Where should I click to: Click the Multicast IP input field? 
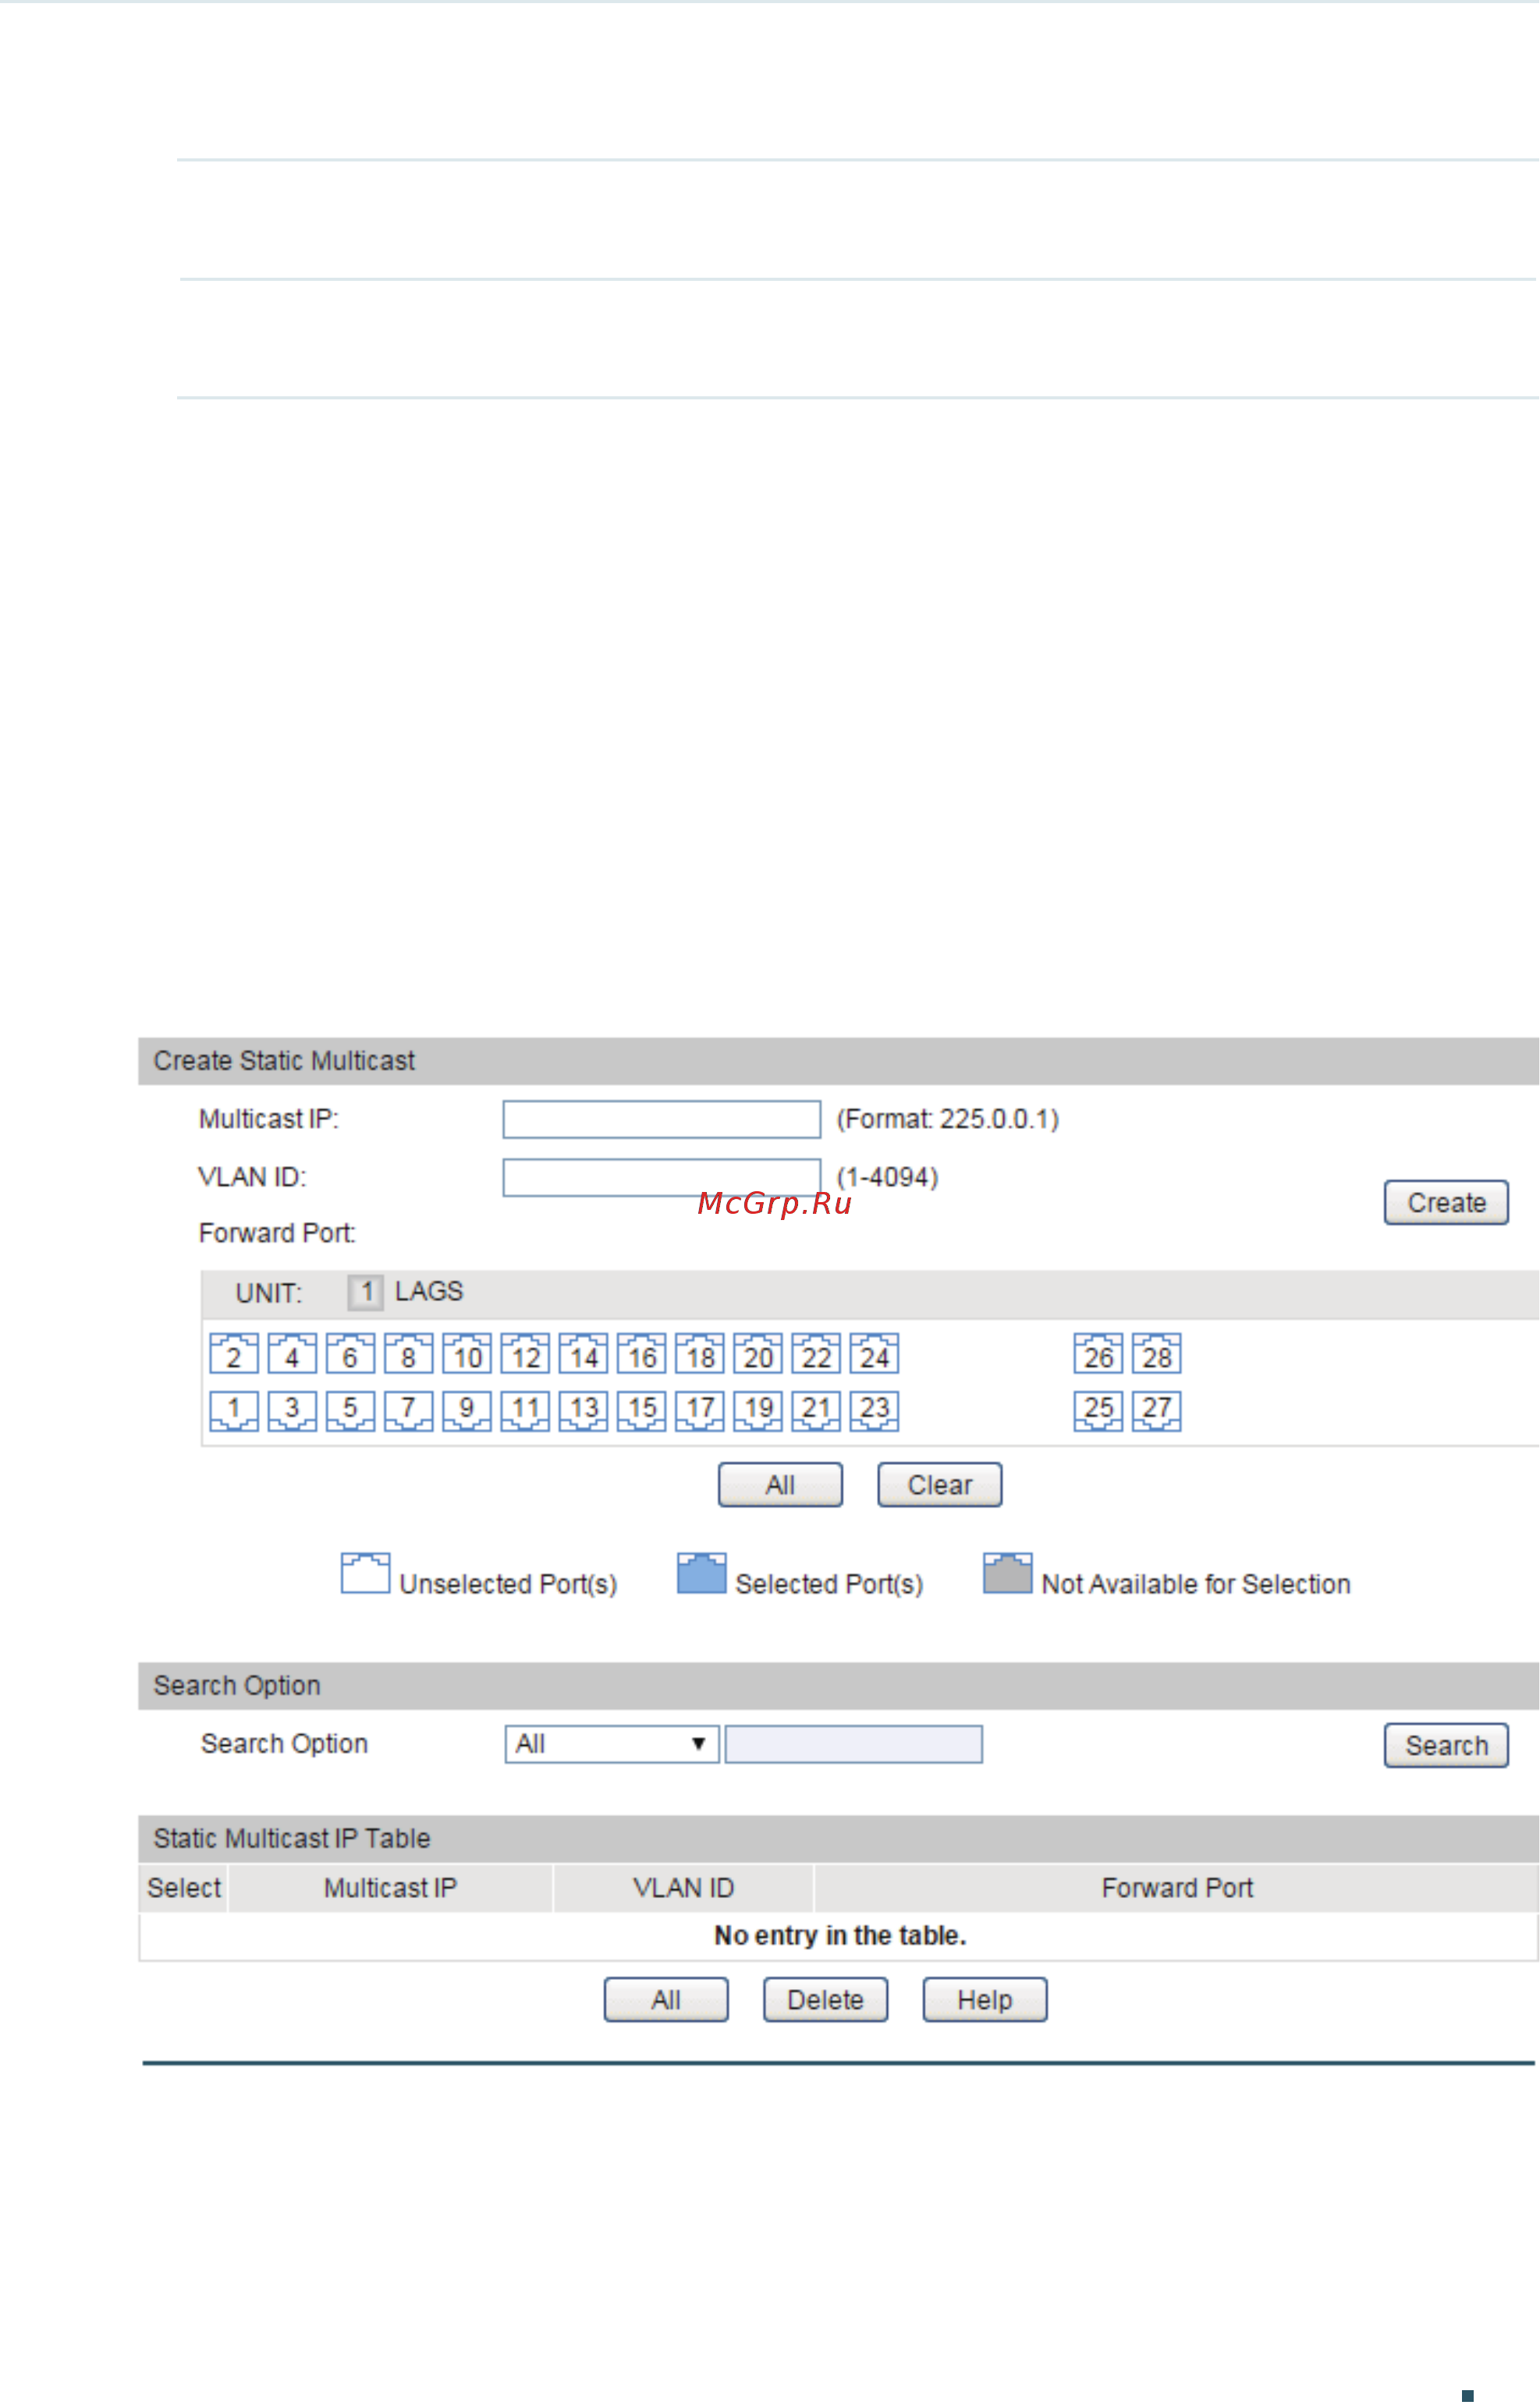(x=661, y=1119)
